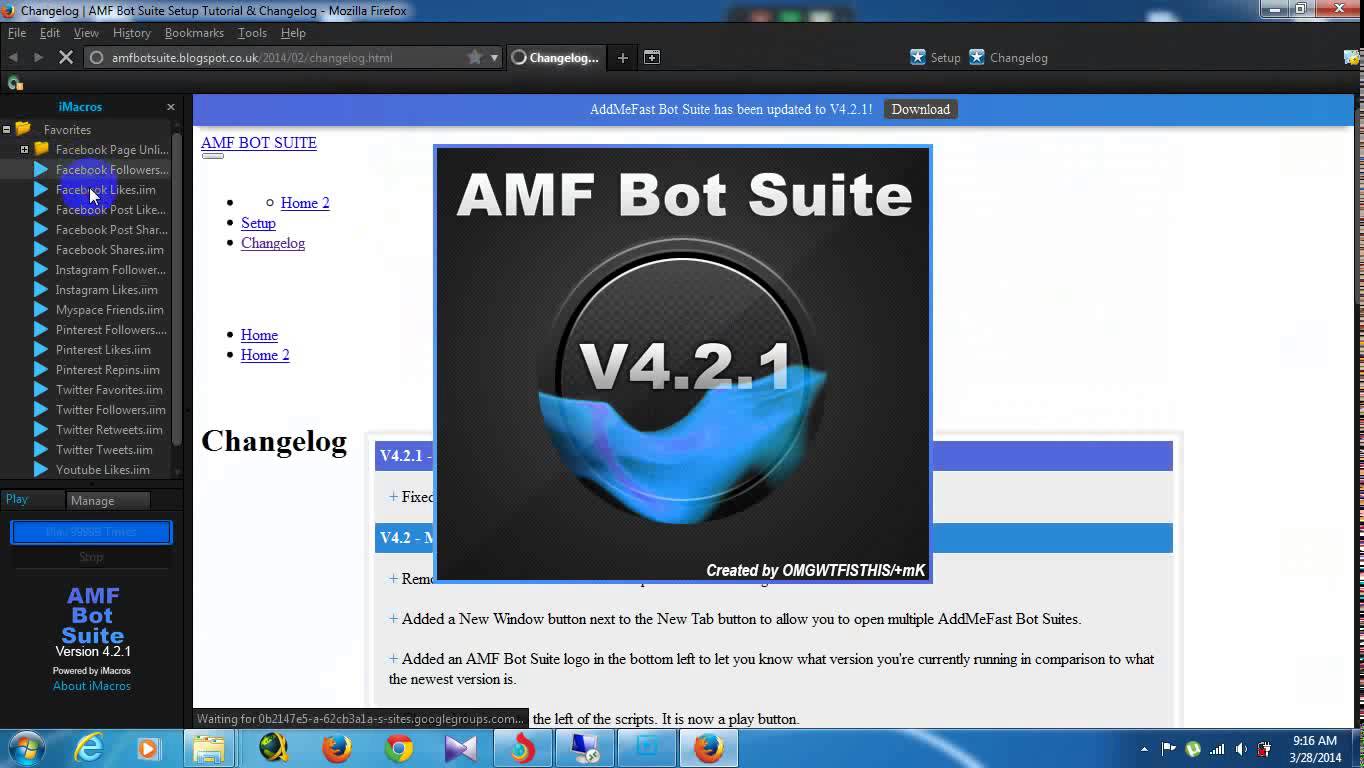
Task: Click play icon beside Twitter Retweets.iim
Action: click(x=41, y=430)
